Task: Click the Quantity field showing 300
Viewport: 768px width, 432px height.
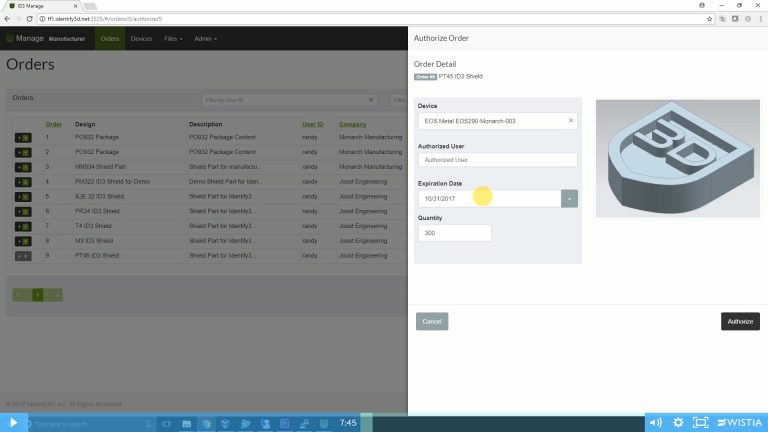Action: click(455, 233)
